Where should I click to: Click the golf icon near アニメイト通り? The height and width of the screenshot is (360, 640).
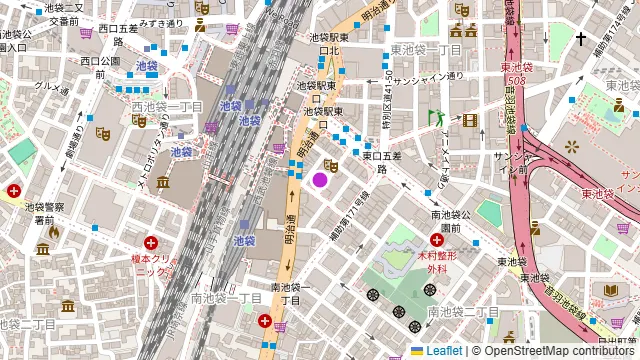[x=436, y=118]
